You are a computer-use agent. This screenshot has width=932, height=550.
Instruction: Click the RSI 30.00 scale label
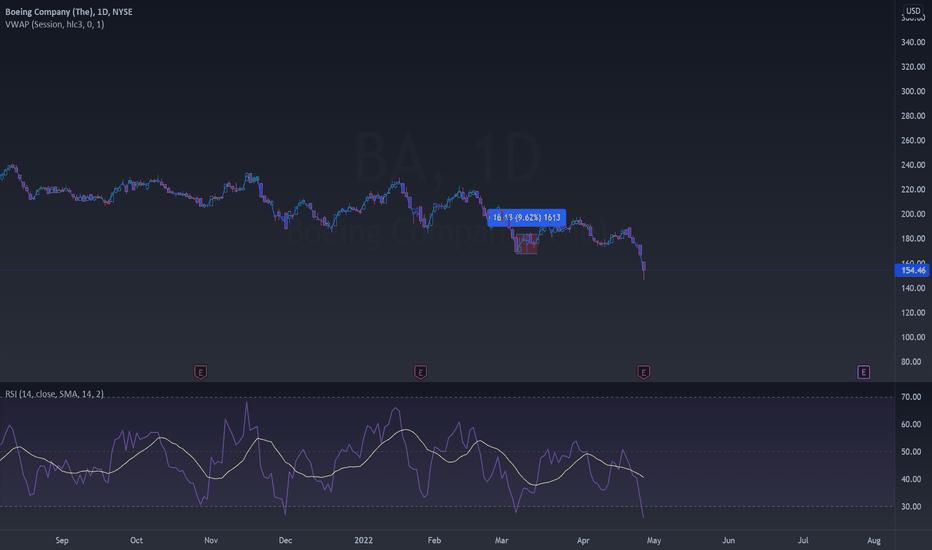click(x=911, y=507)
